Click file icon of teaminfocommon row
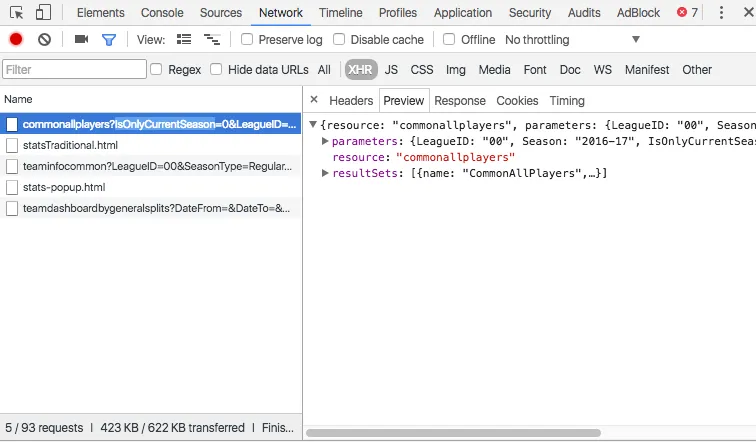This screenshot has height=442, width=756. (12, 166)
